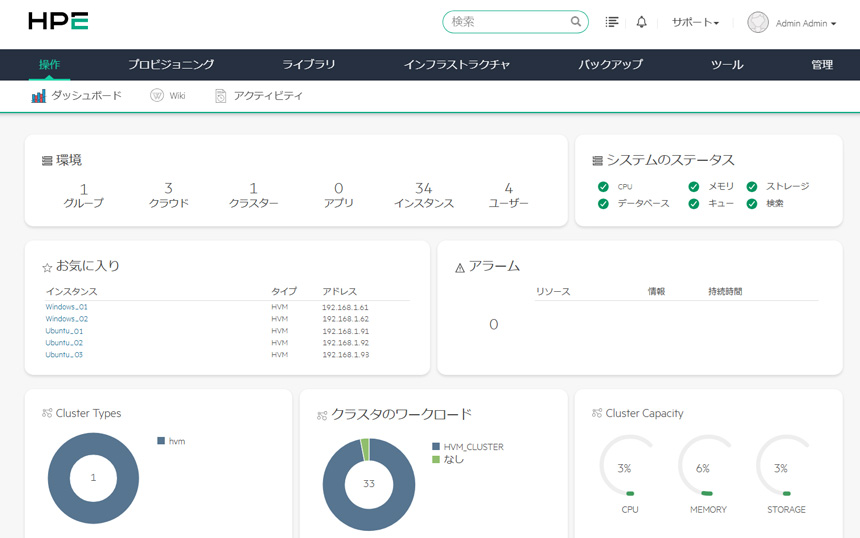860x538 pixels.
Task: Switch to the Wiki sub-tab
Action: point(168,96)
